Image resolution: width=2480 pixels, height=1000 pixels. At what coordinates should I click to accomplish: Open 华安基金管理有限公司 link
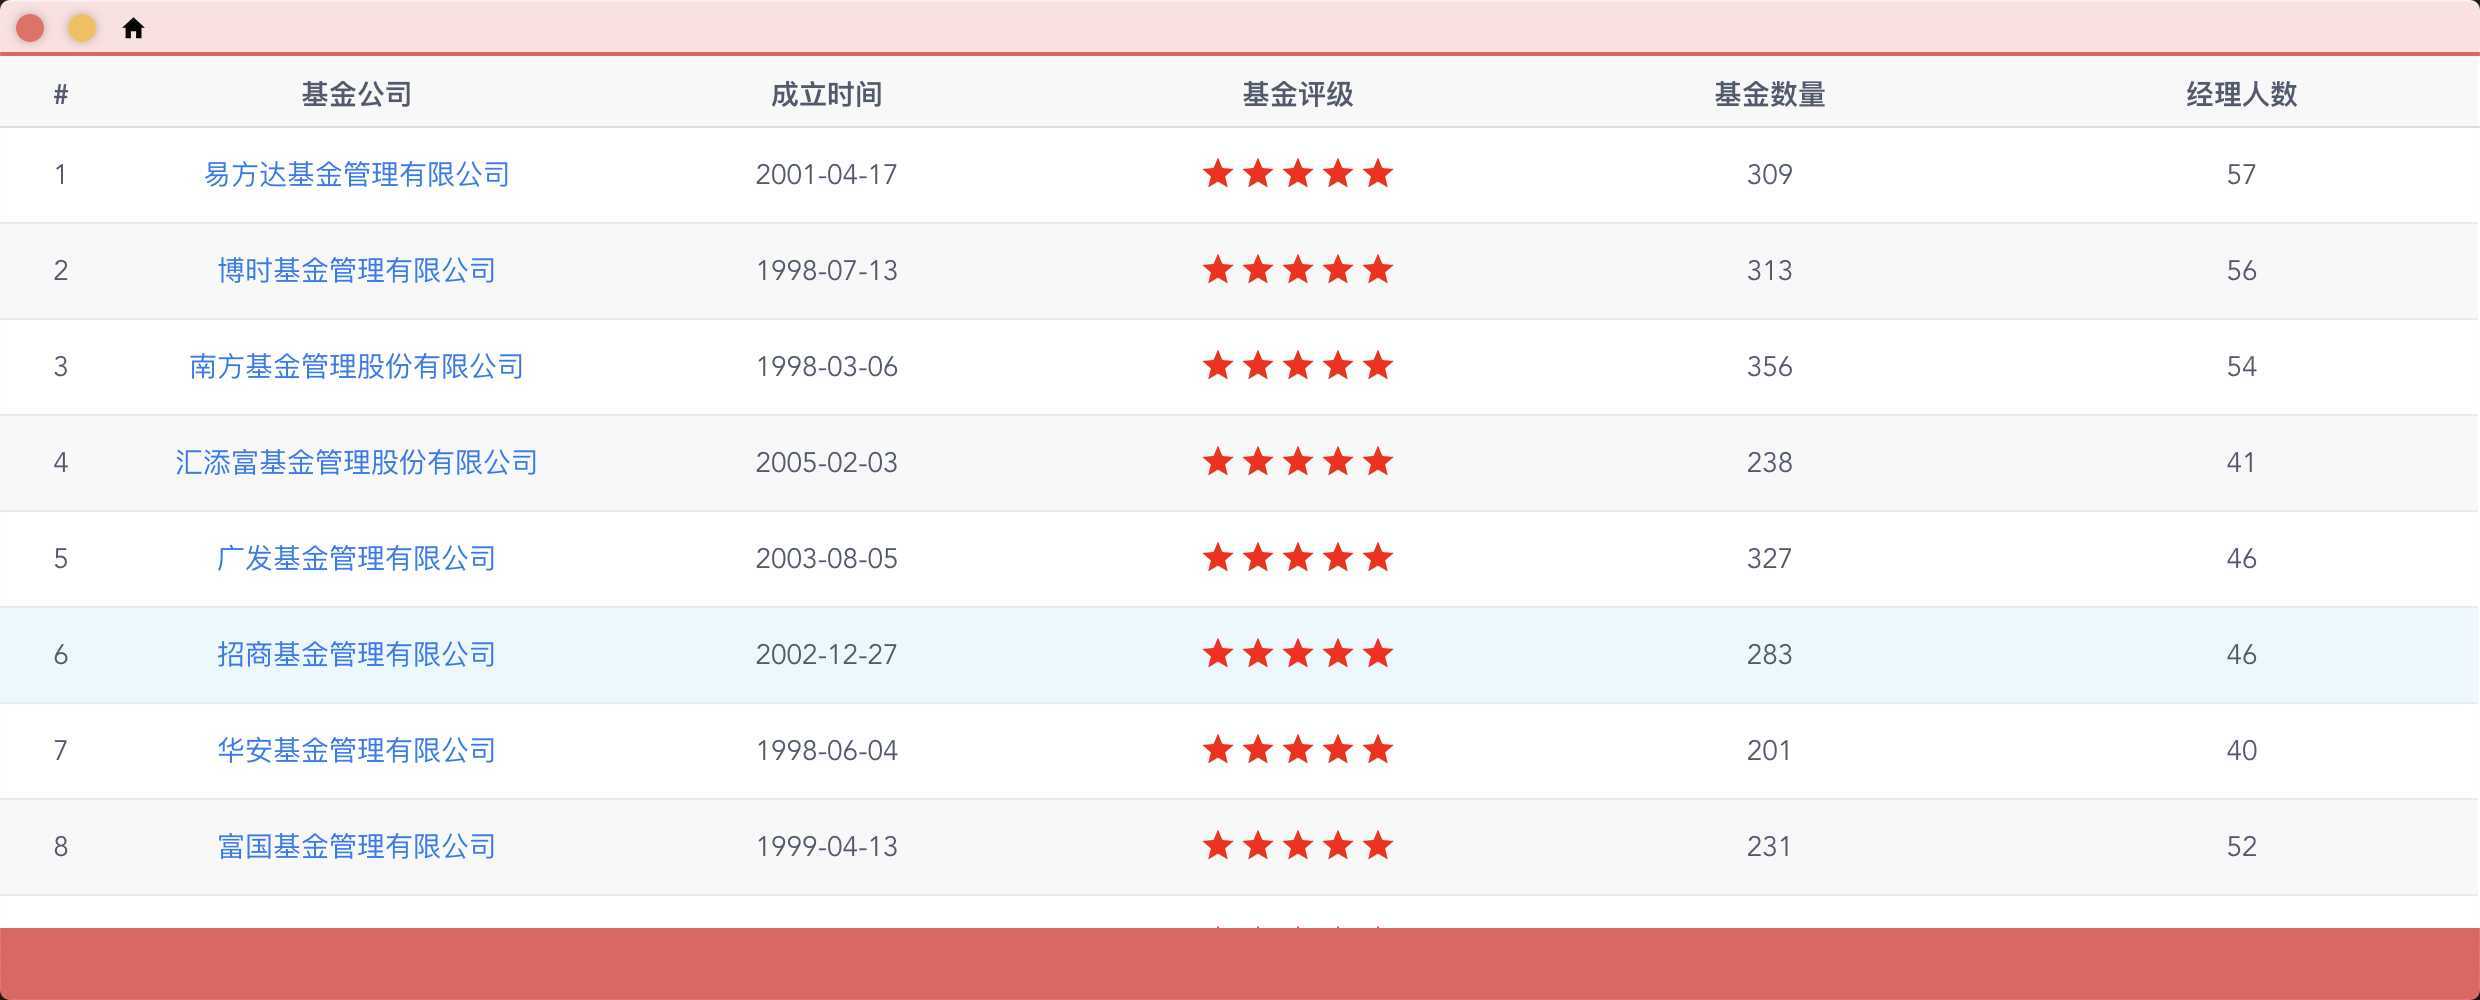click(x=357, y=750)
